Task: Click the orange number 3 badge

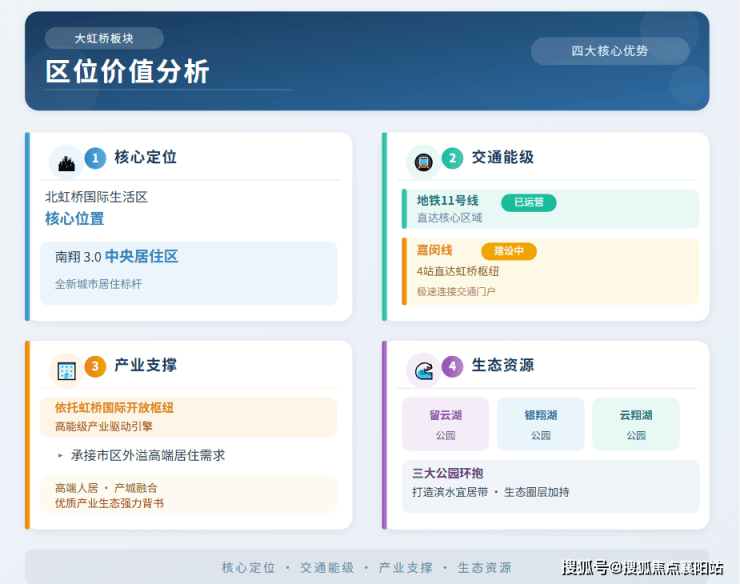Action: [x=95, y=366]
